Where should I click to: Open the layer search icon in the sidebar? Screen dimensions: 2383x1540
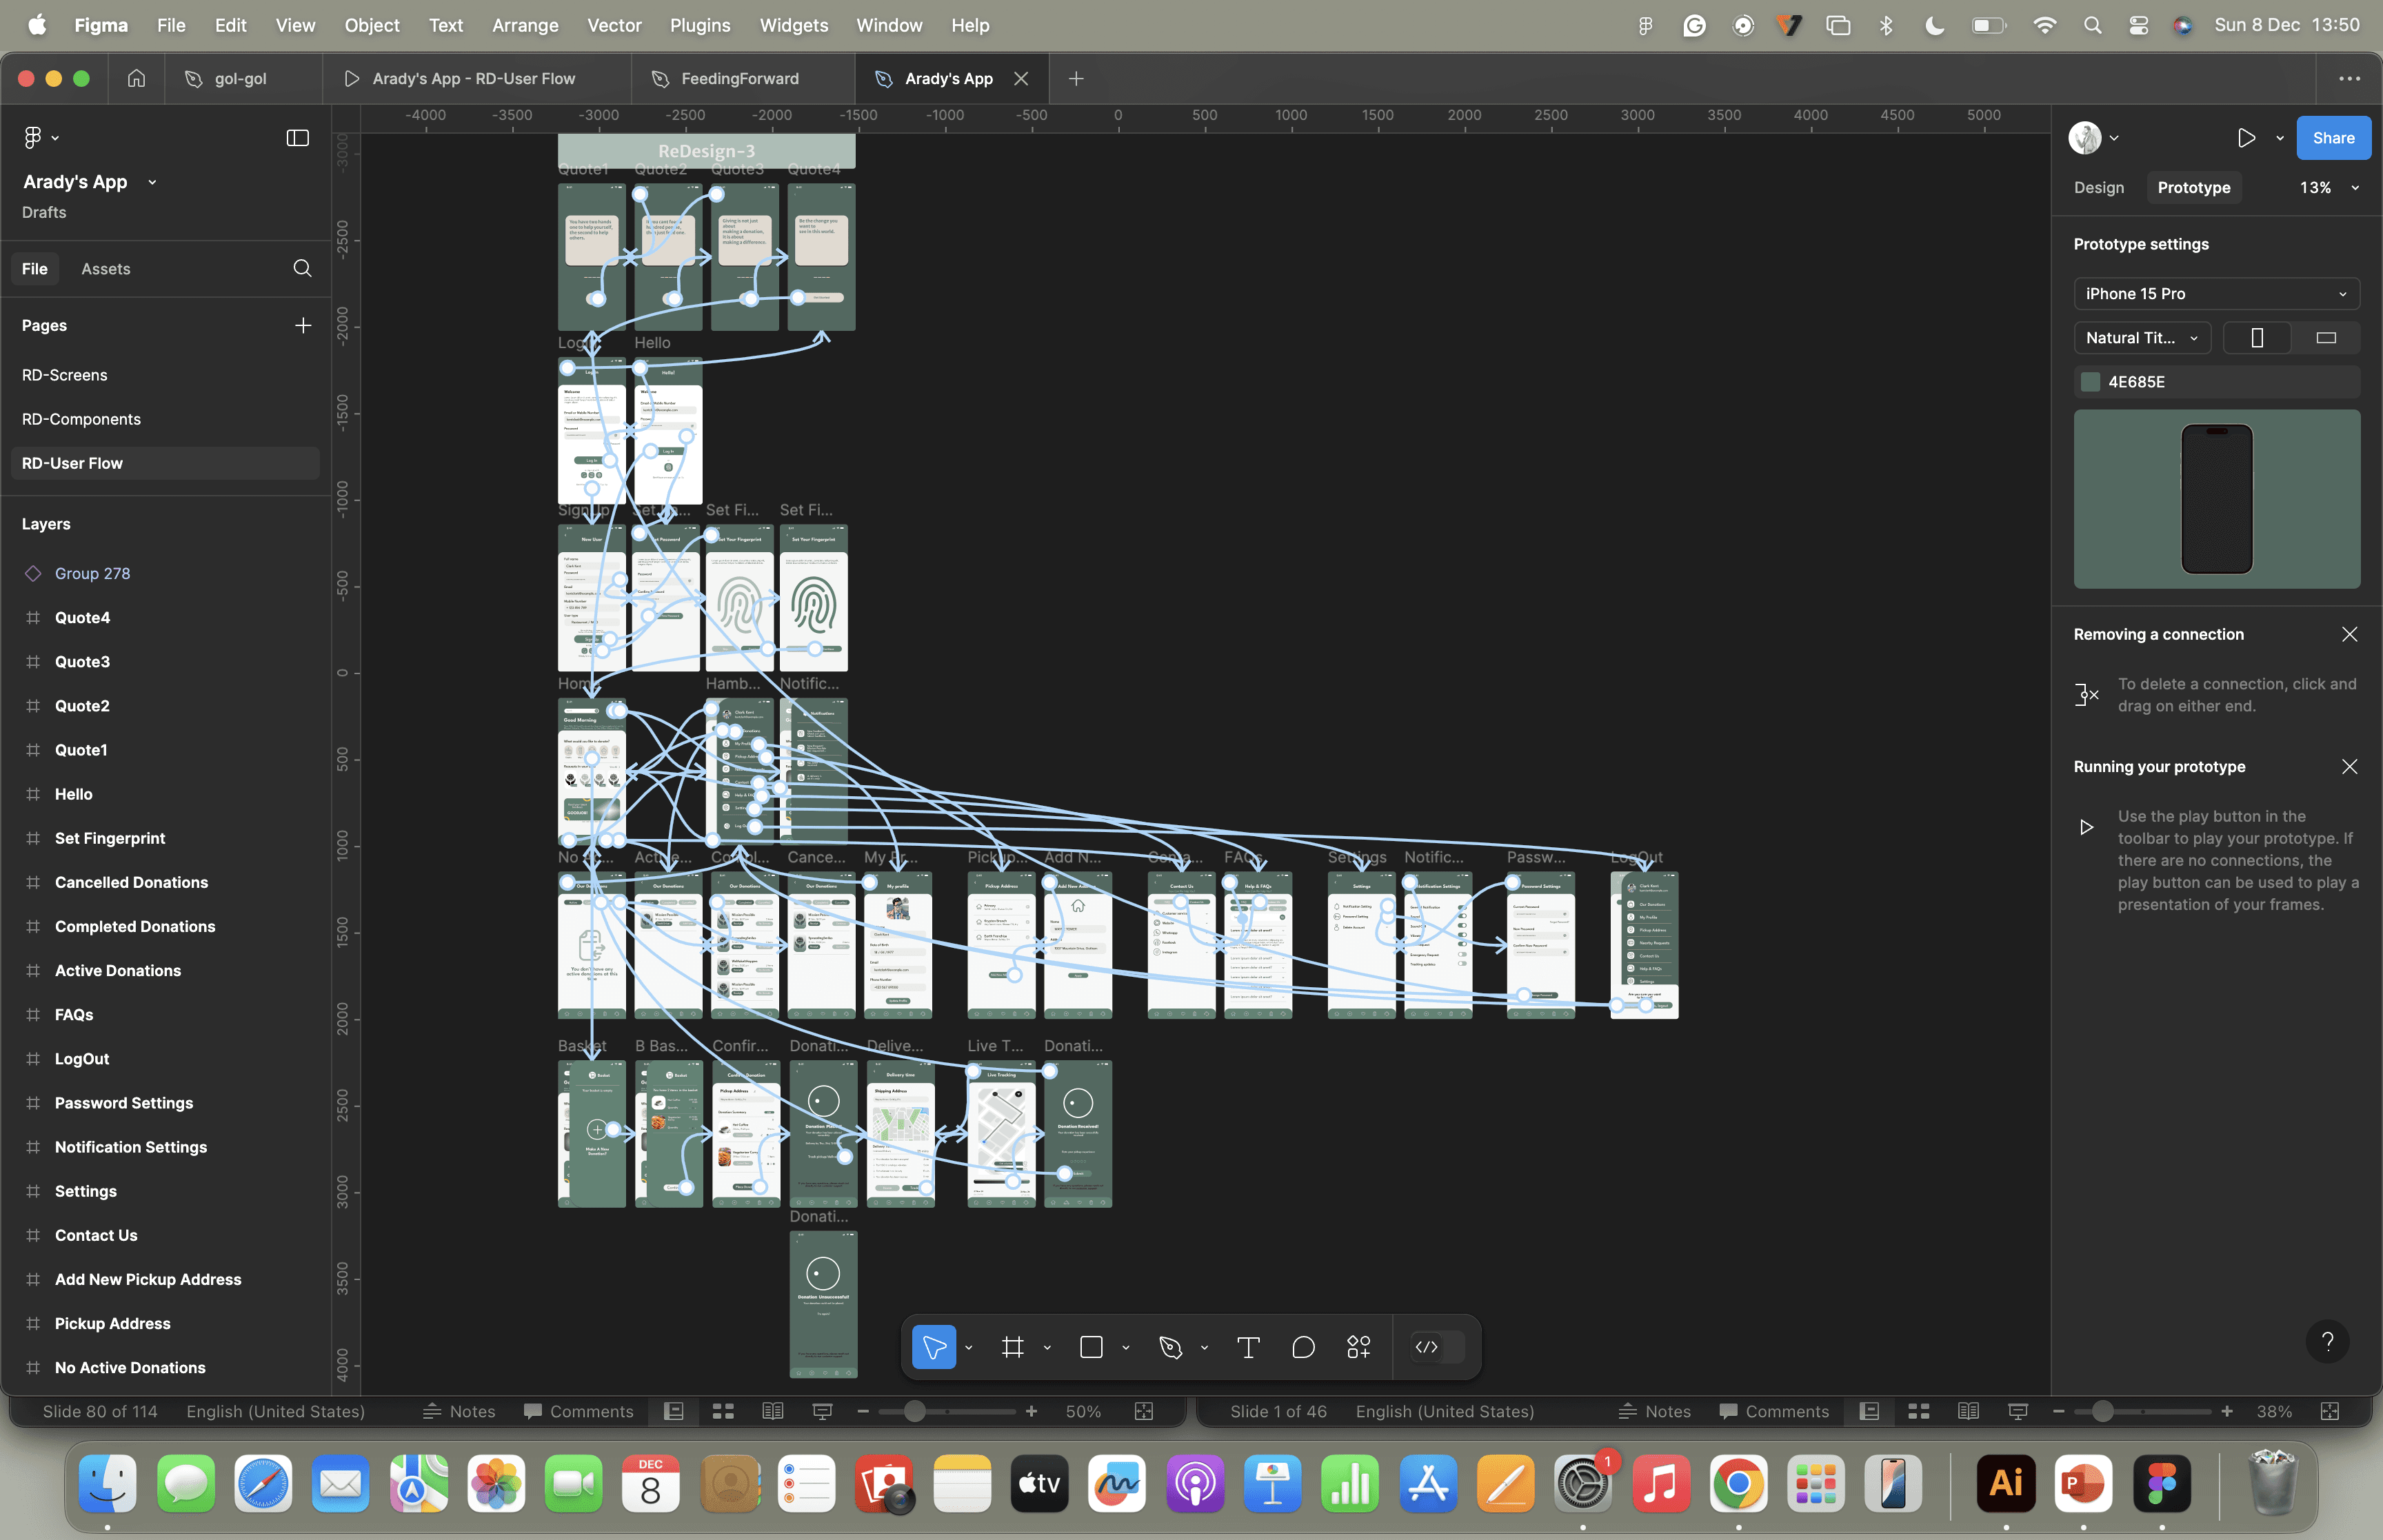[x=301, y=268]
